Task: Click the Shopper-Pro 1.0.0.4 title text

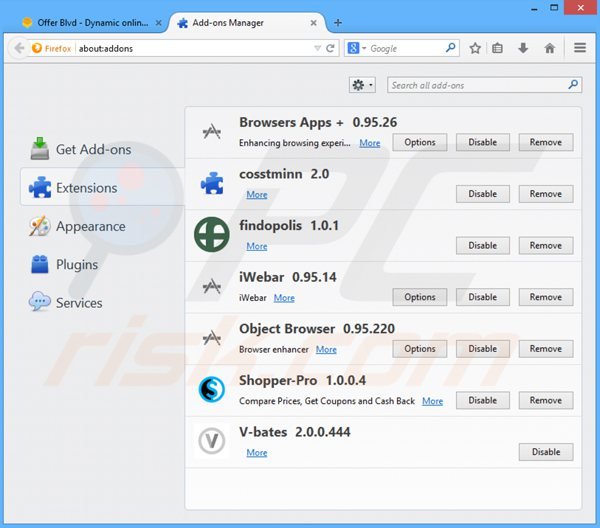Action: click(x=302, y=380)
